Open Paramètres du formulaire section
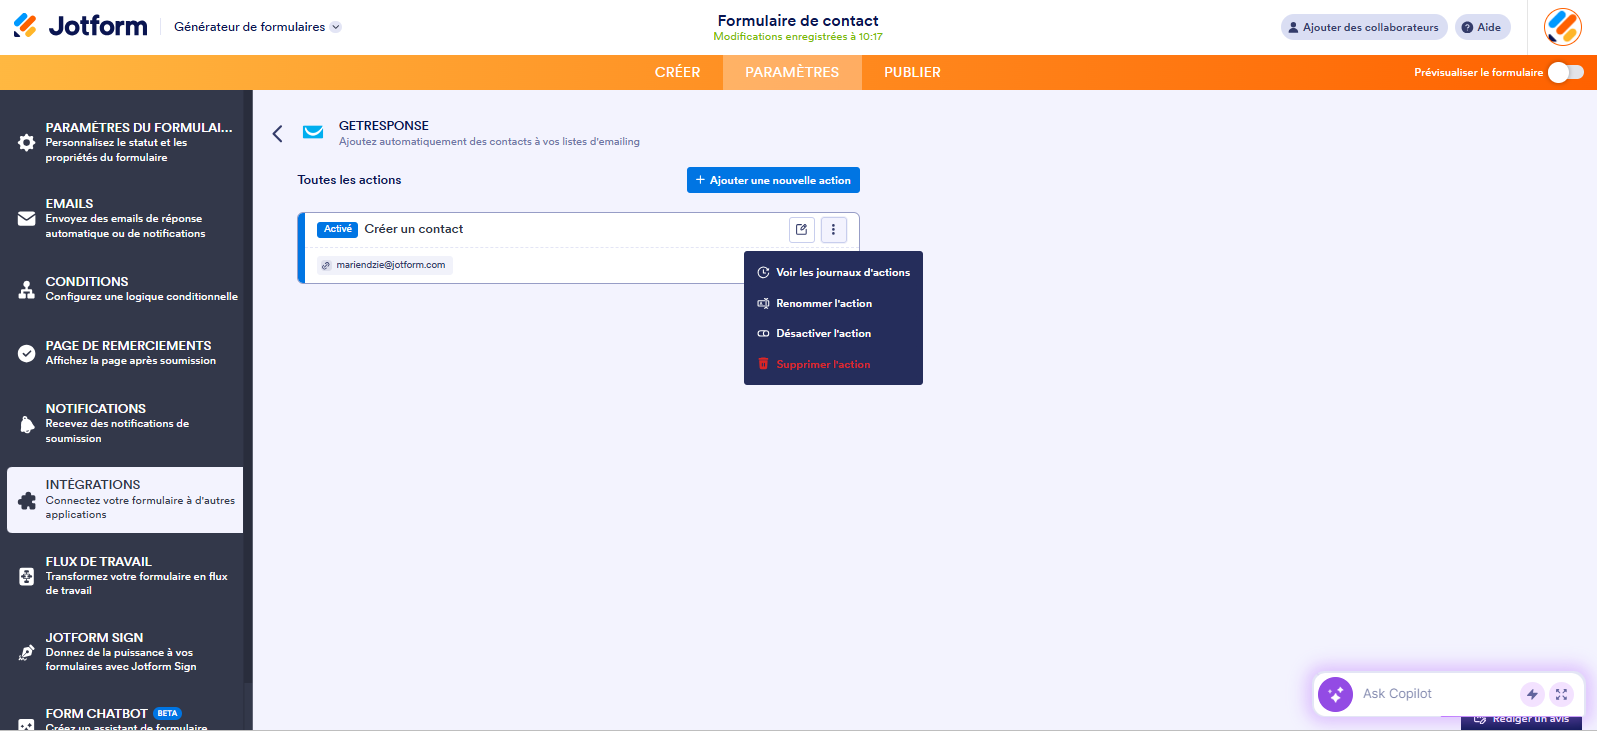 point(125,142)
